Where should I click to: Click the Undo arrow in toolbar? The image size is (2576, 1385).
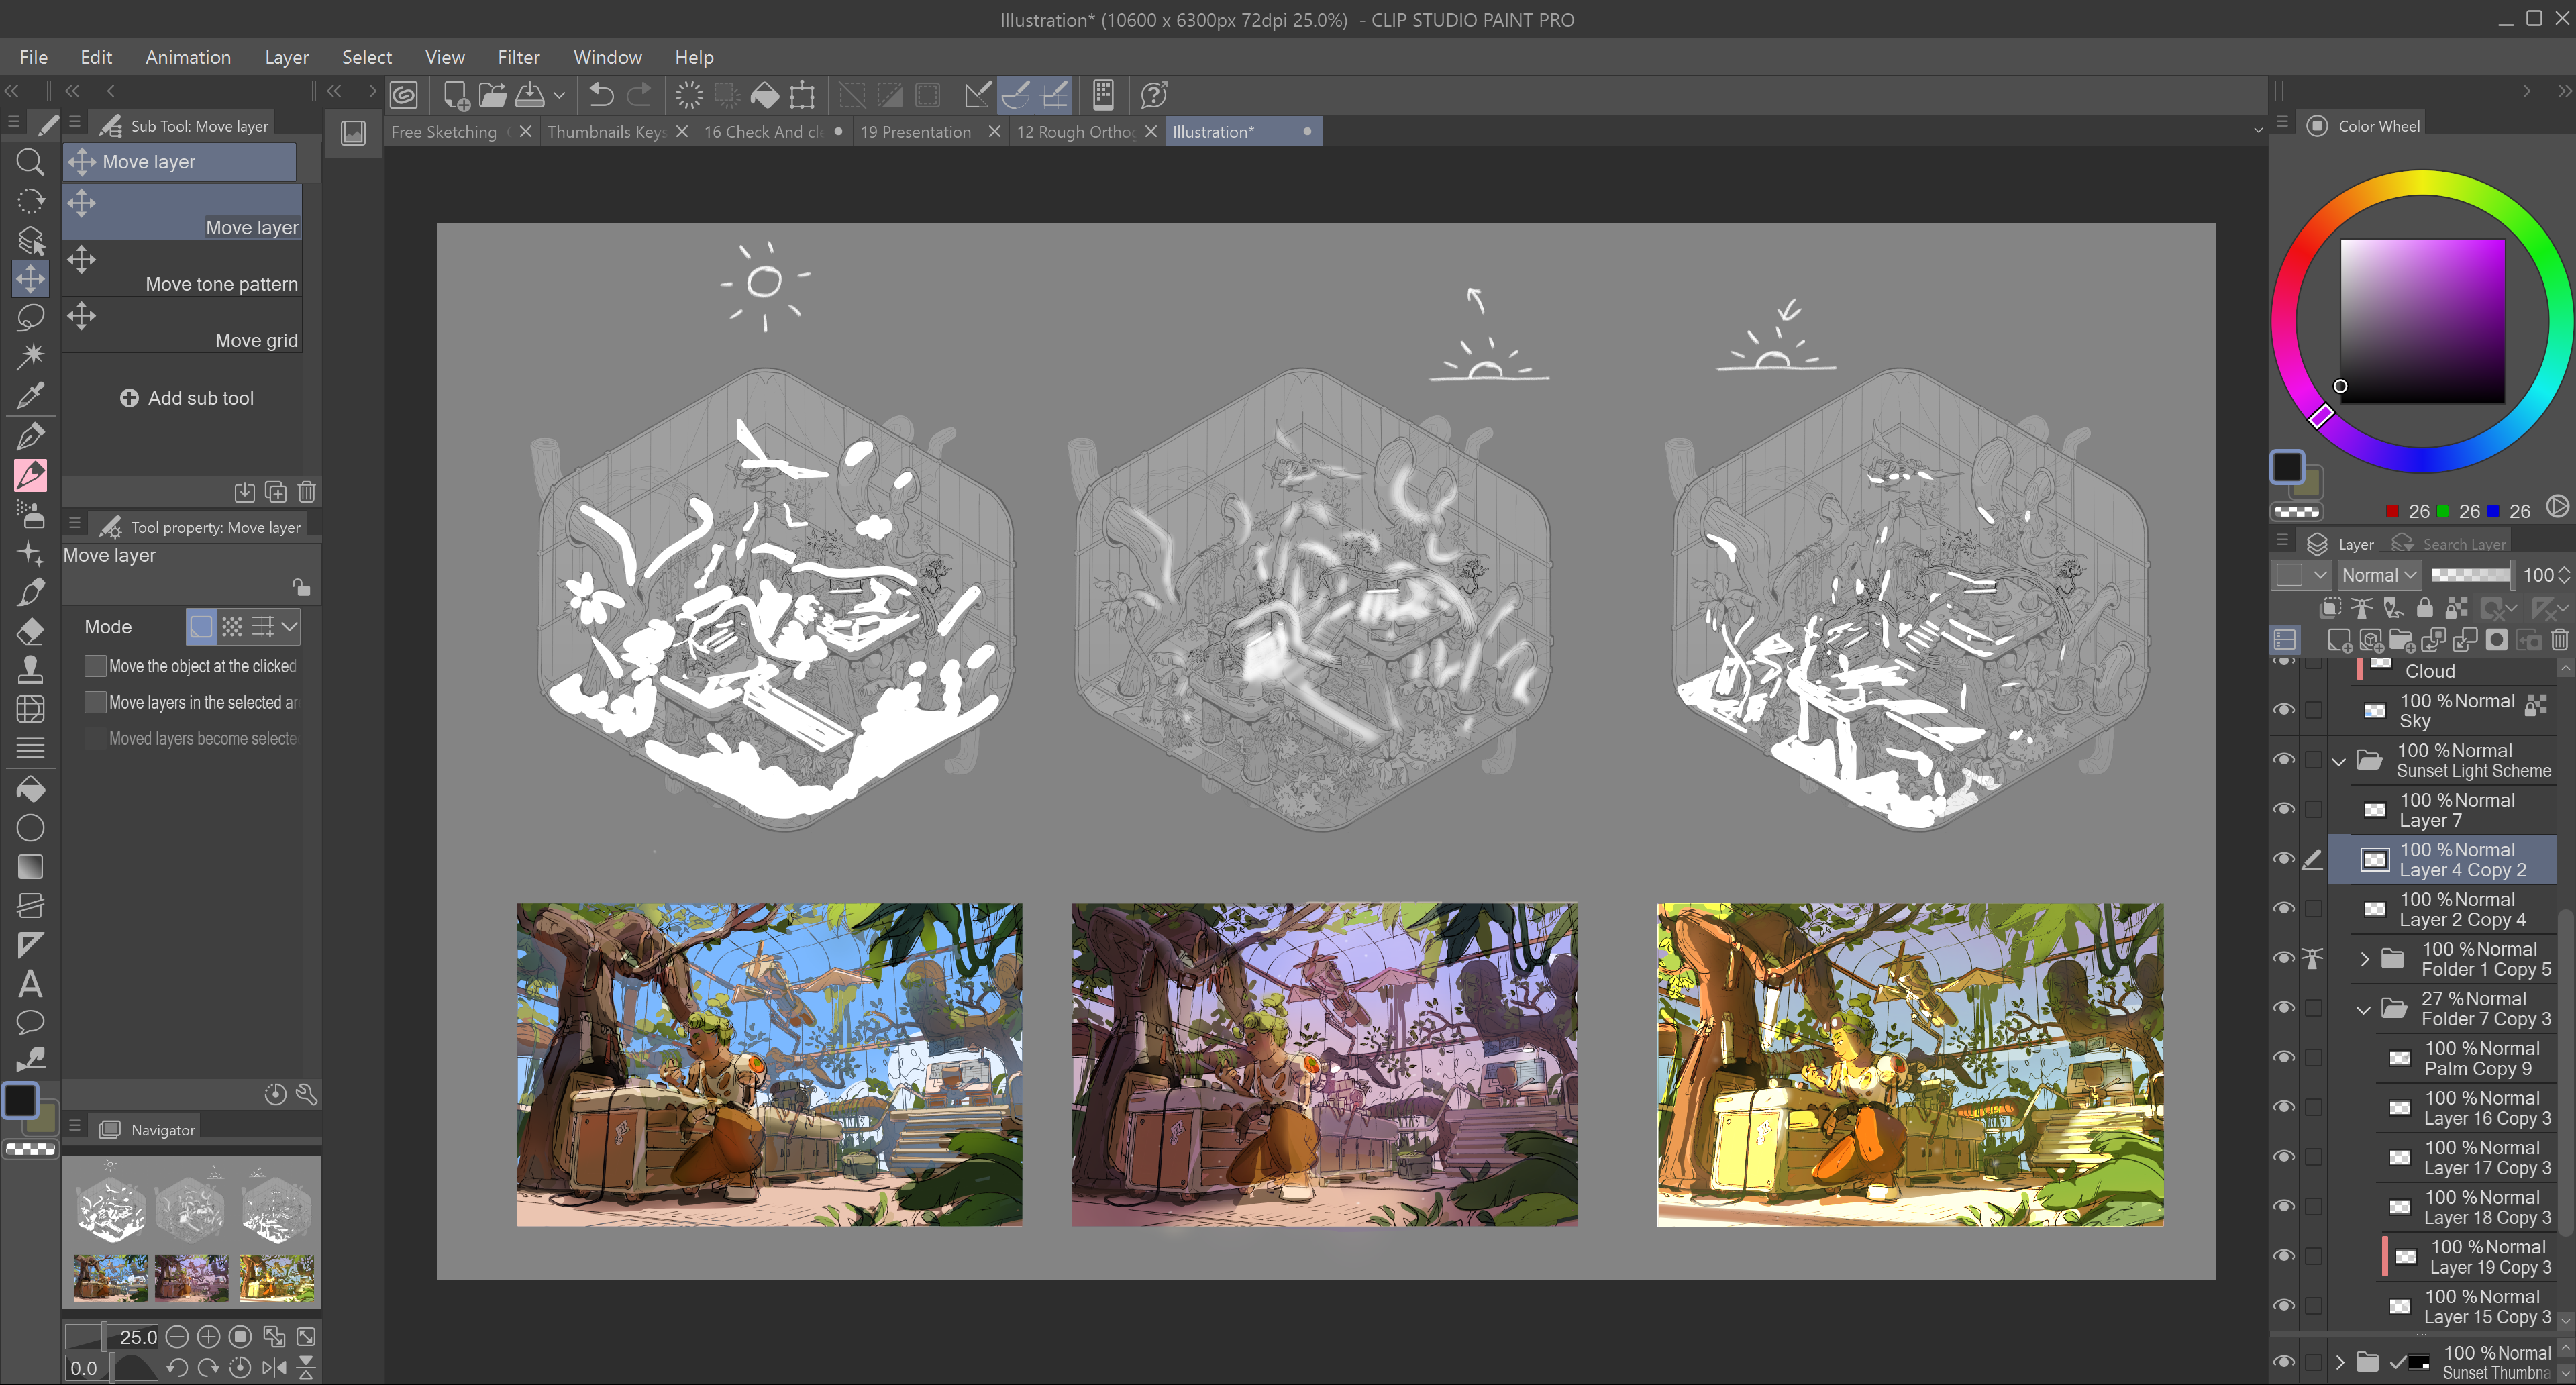(601, 95)
